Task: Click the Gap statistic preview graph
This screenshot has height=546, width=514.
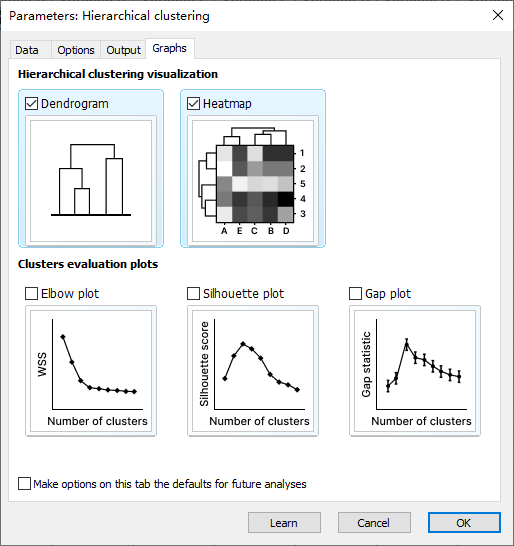Action: point(415,371)
